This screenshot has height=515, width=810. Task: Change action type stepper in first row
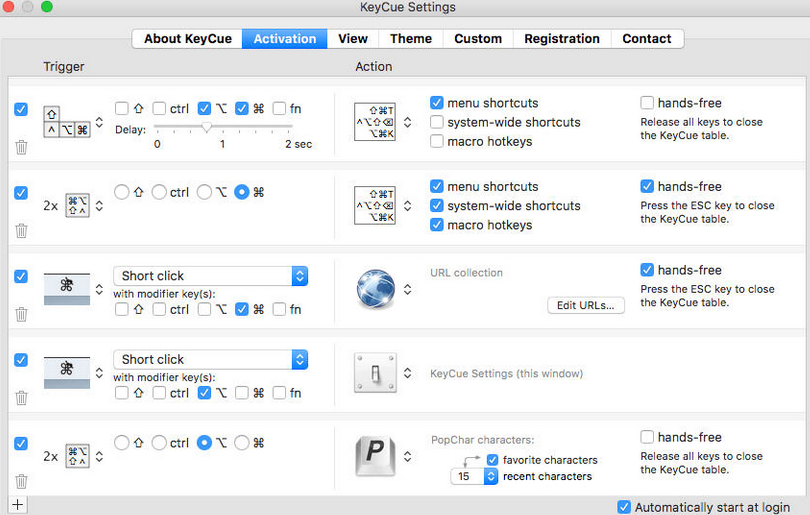[x=408, y=122]
